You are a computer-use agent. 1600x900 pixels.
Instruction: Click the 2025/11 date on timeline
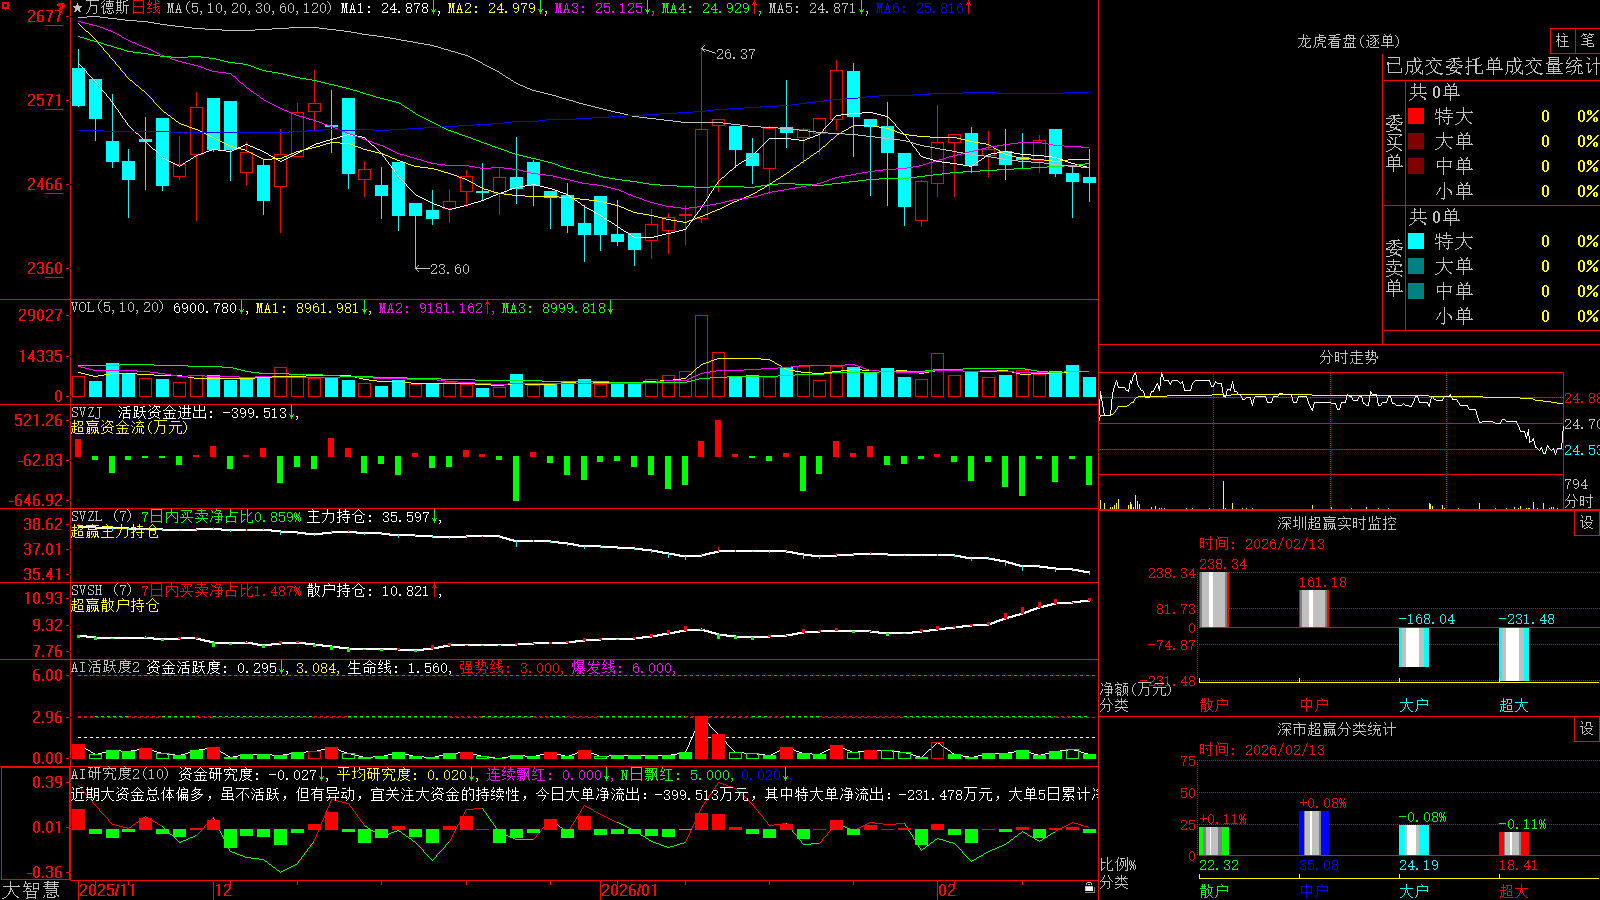pyautogui.click(x=107, y=890)
